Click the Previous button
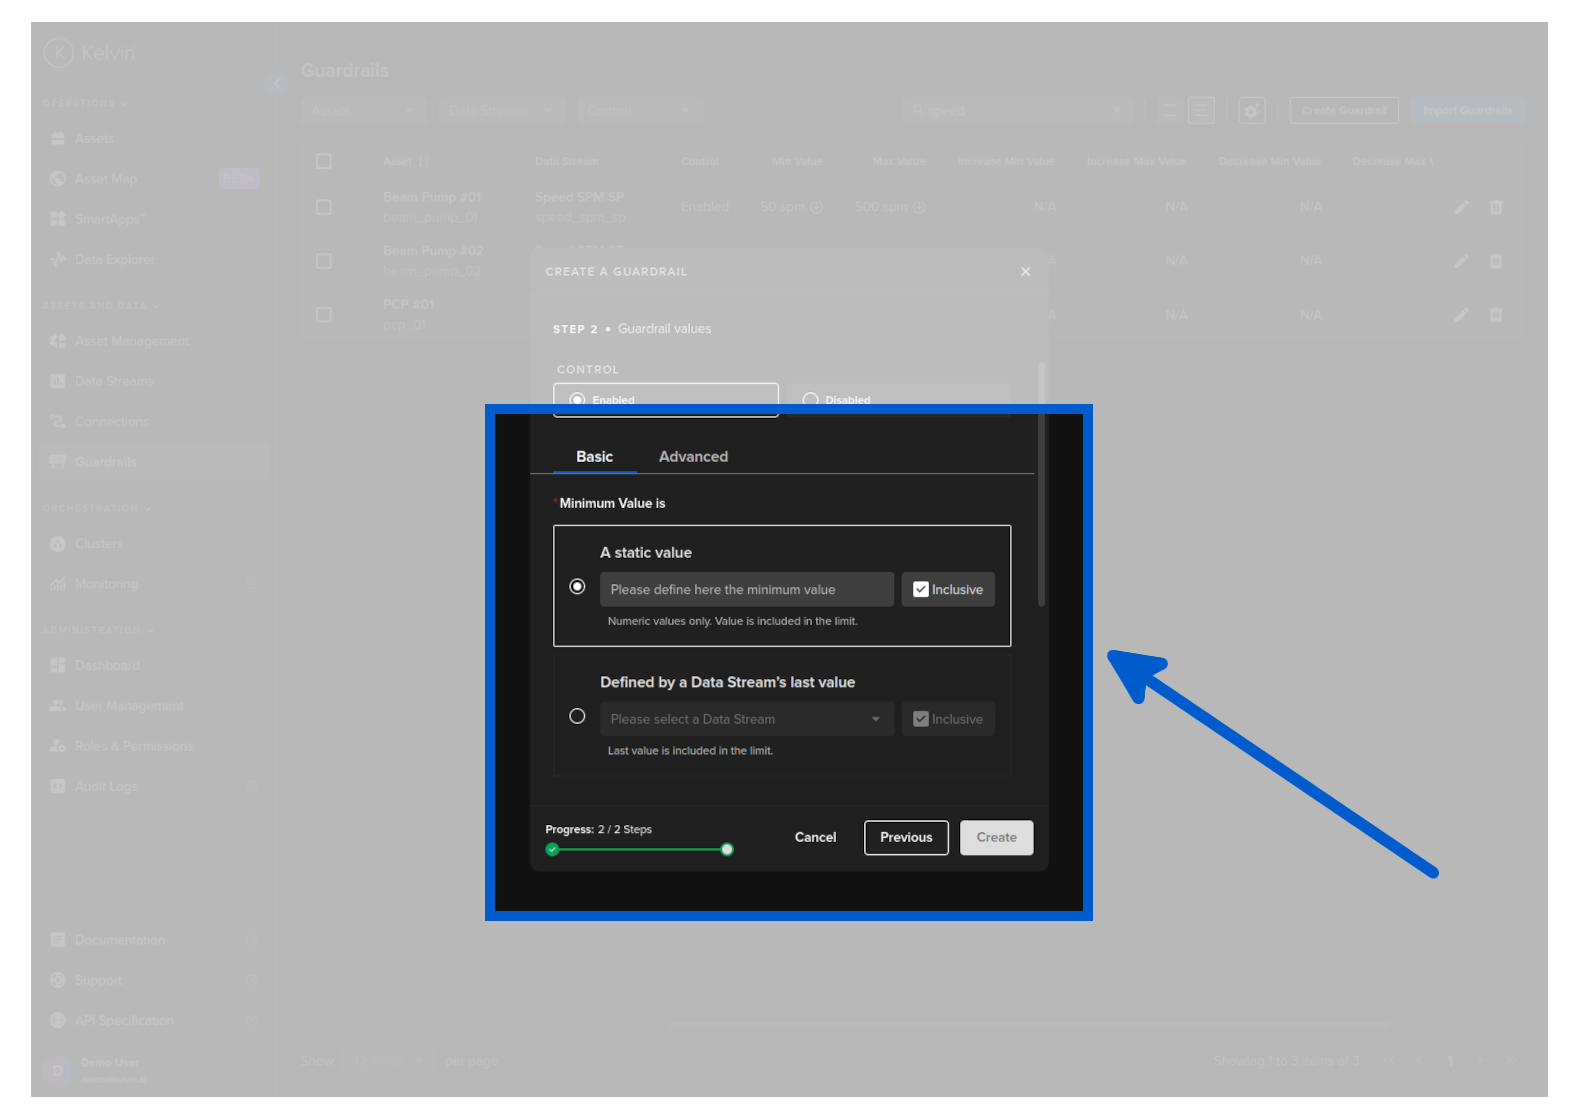Screen dimensions: 1580x1120 click(906, 838)
